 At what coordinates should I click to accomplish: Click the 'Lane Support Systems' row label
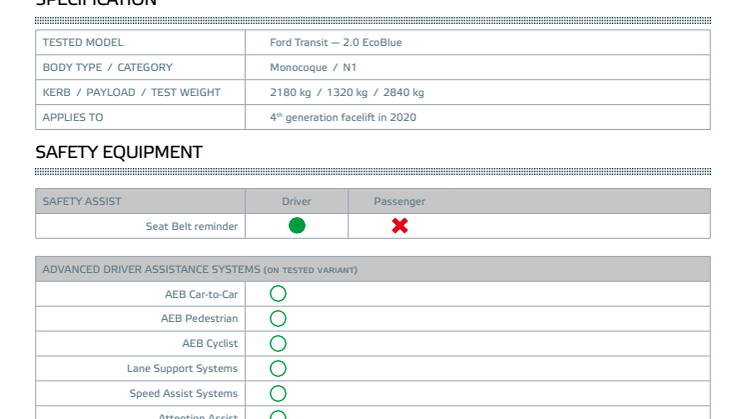click(x=182, y=369)
